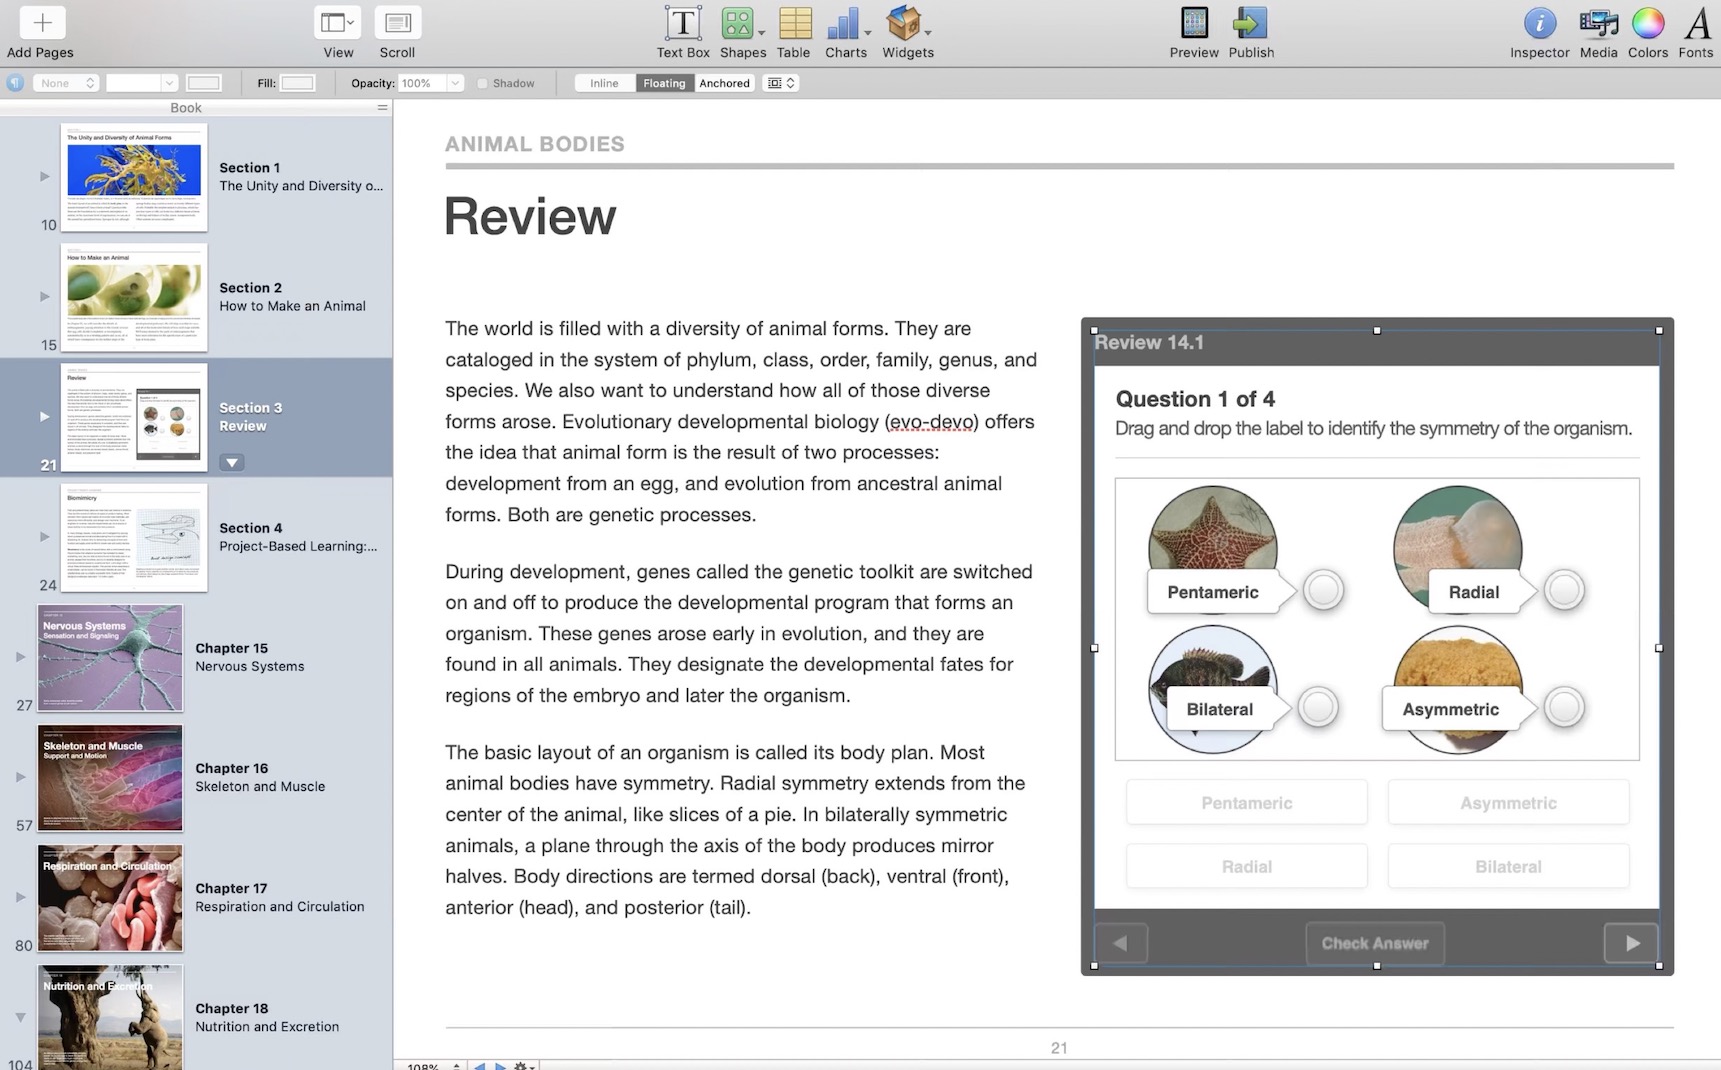The width and height of the screenshot is (1721, 1070).
Task: Select Section 4 Project-Based Learning row
Action: (196, 537)
